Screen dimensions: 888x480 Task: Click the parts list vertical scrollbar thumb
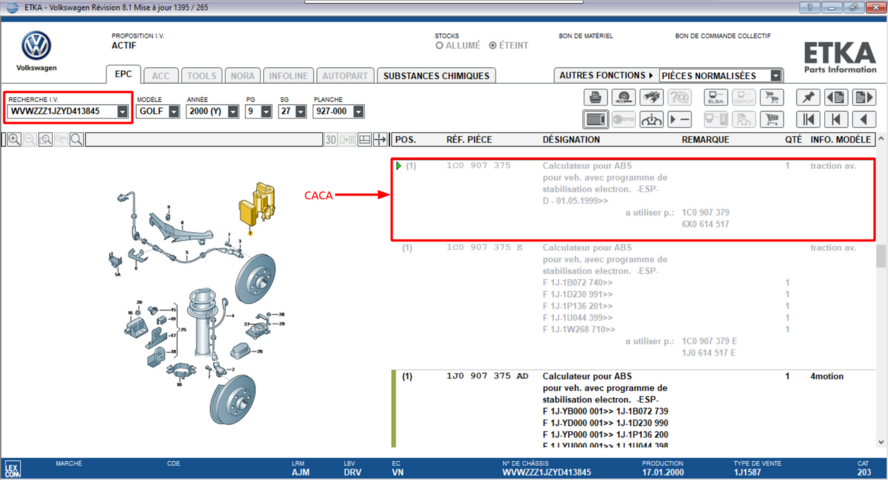click(881, 255)
